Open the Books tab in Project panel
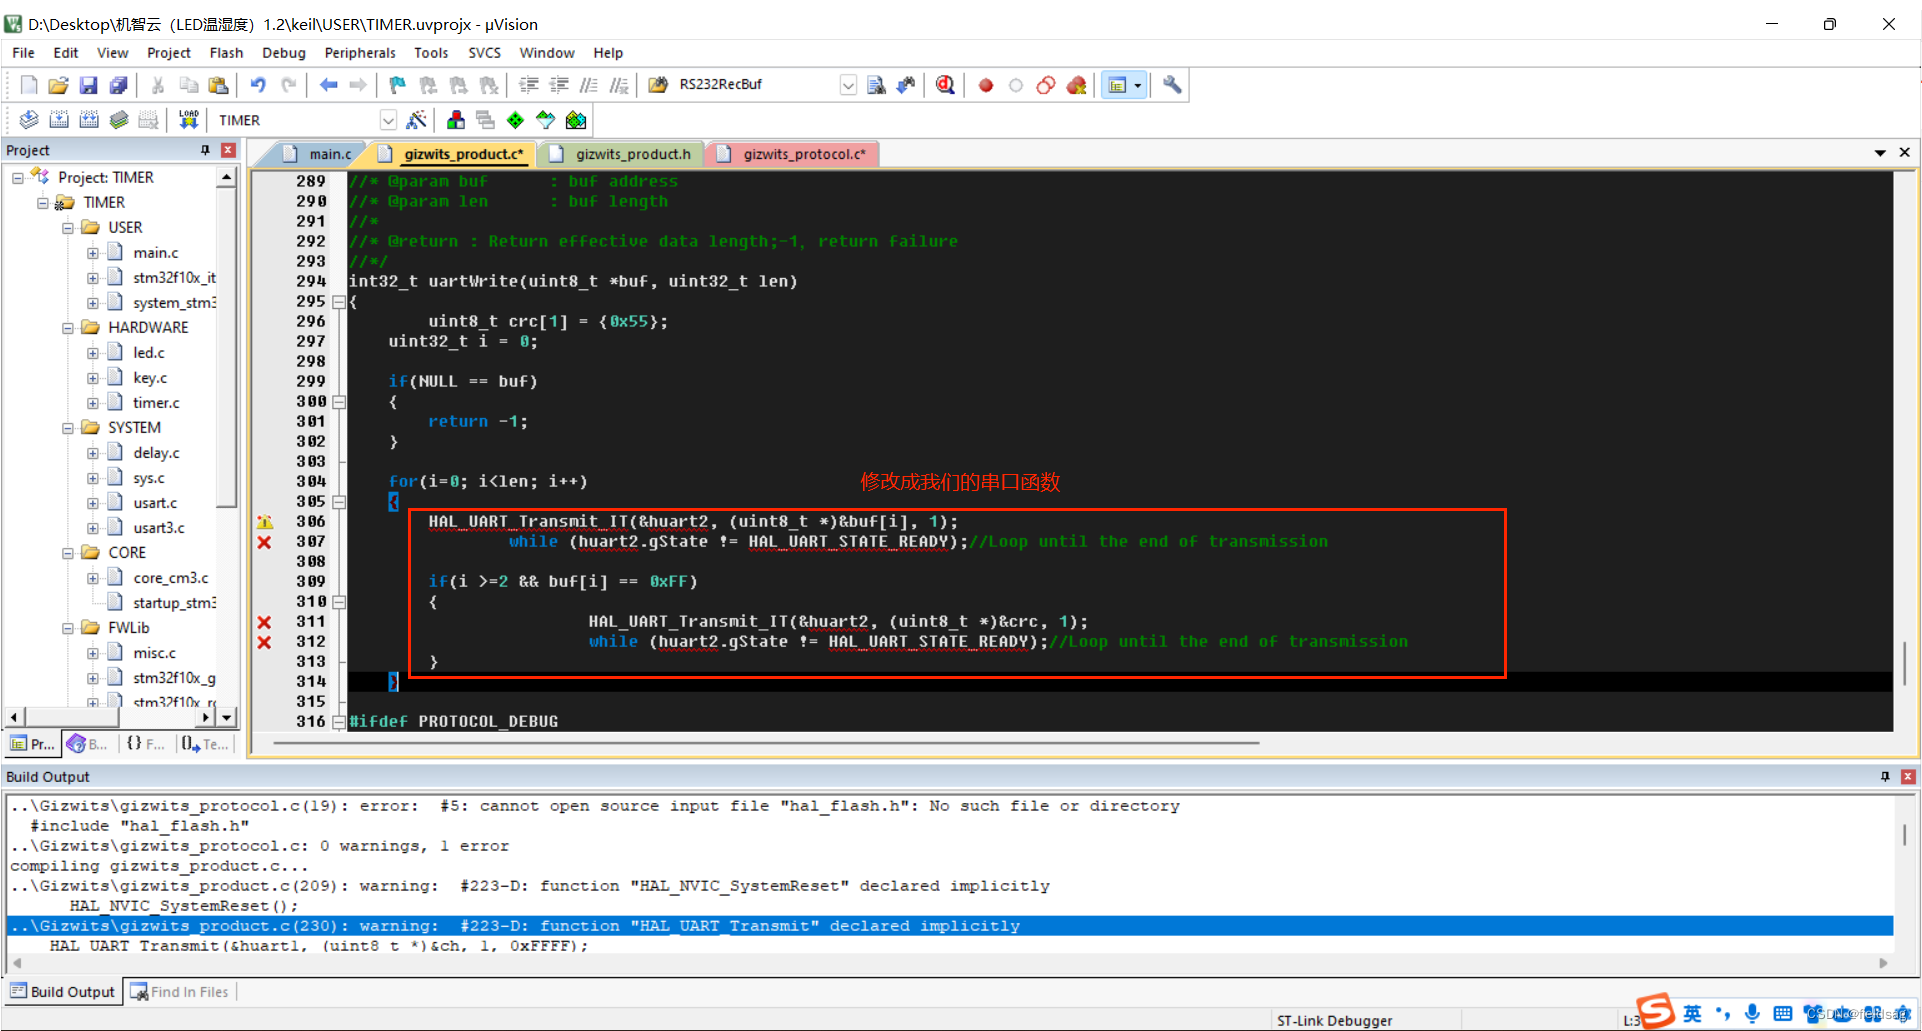Image resolution: width=1922 pixels, height=1031 pixels. (x=87, y=744)
